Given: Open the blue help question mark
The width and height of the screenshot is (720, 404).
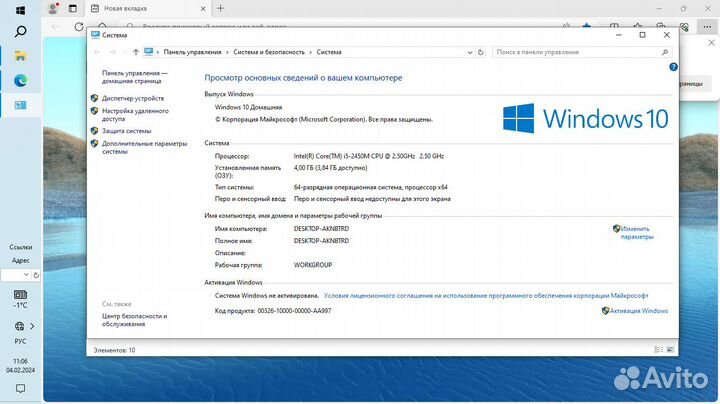Looking at the screenshot, I should pyautogui.click(x=673, y=67).
